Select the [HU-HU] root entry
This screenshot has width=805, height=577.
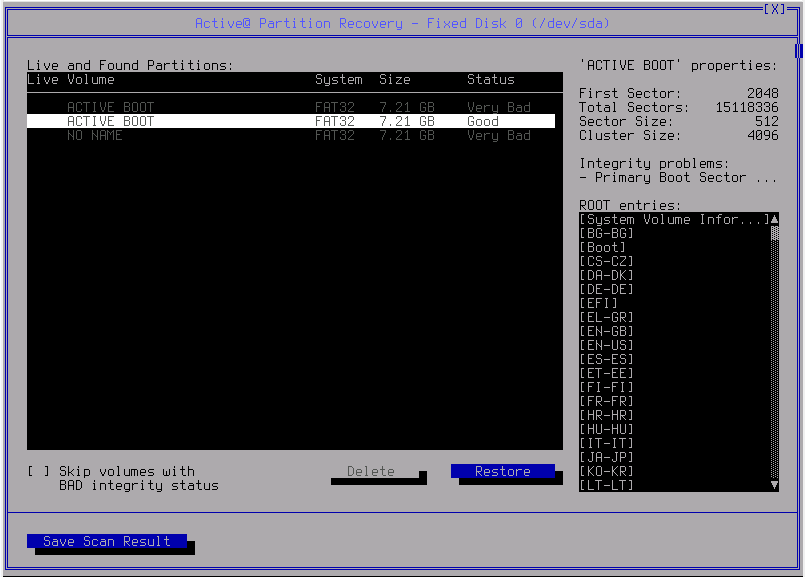pyautogui.click(x=606, y=429)
